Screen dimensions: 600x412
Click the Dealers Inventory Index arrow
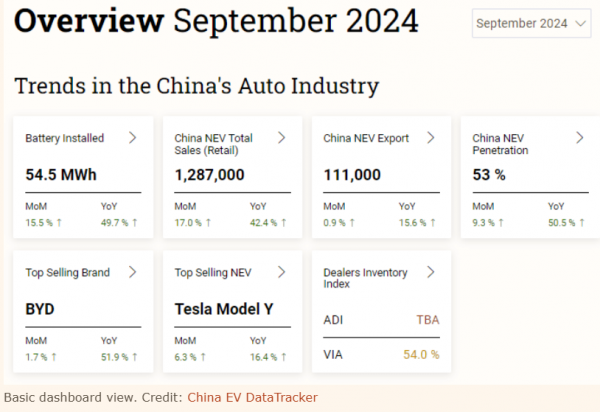tap(431, 271)
